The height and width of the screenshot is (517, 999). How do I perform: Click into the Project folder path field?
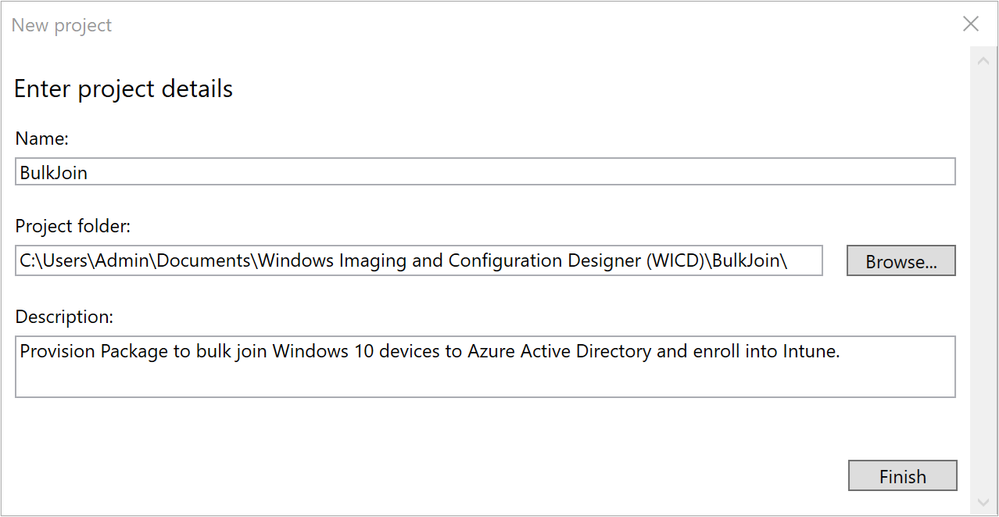point(420,261)
